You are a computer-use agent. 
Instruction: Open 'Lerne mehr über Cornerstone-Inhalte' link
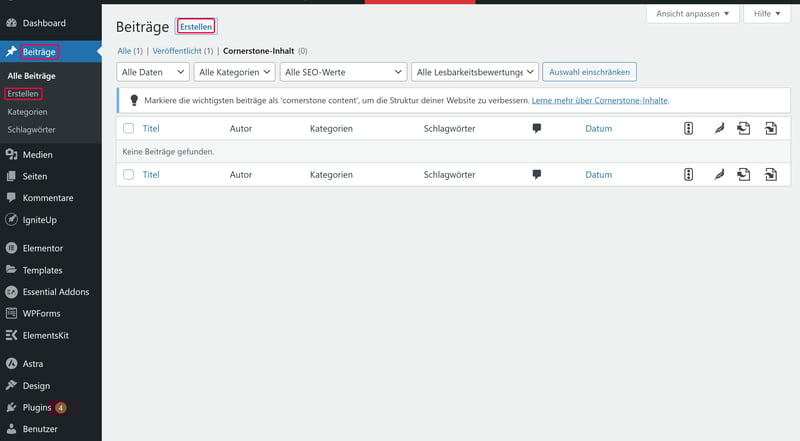tap(600, 101)
